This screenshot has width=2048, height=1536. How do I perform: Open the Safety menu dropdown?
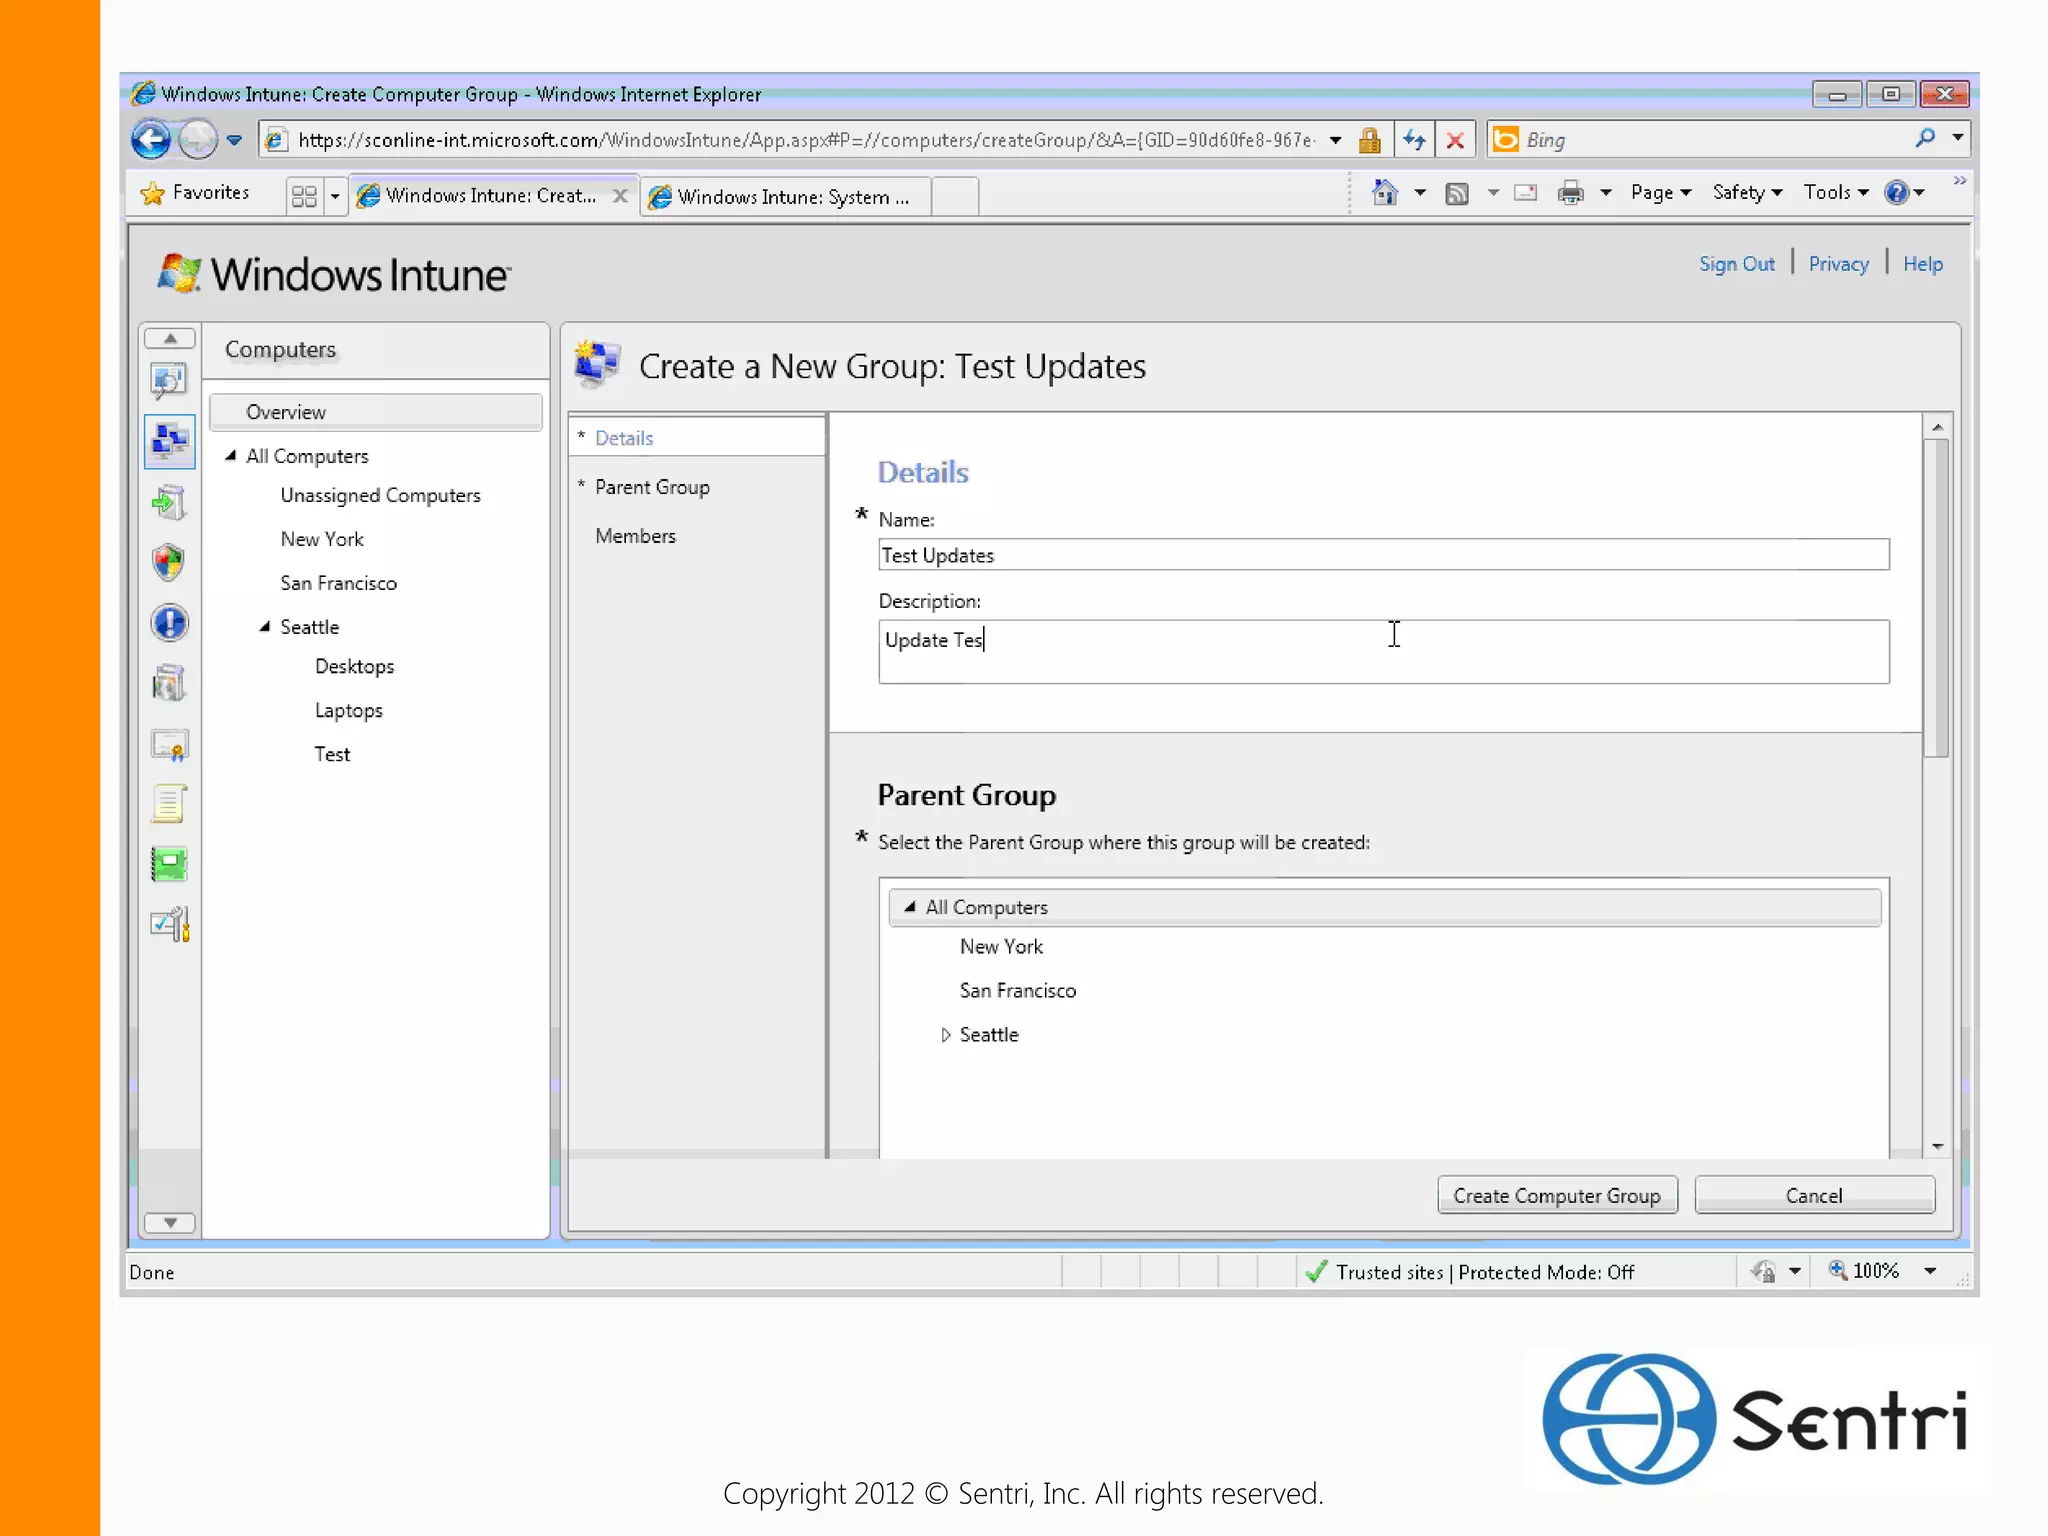pos(1746,192)
